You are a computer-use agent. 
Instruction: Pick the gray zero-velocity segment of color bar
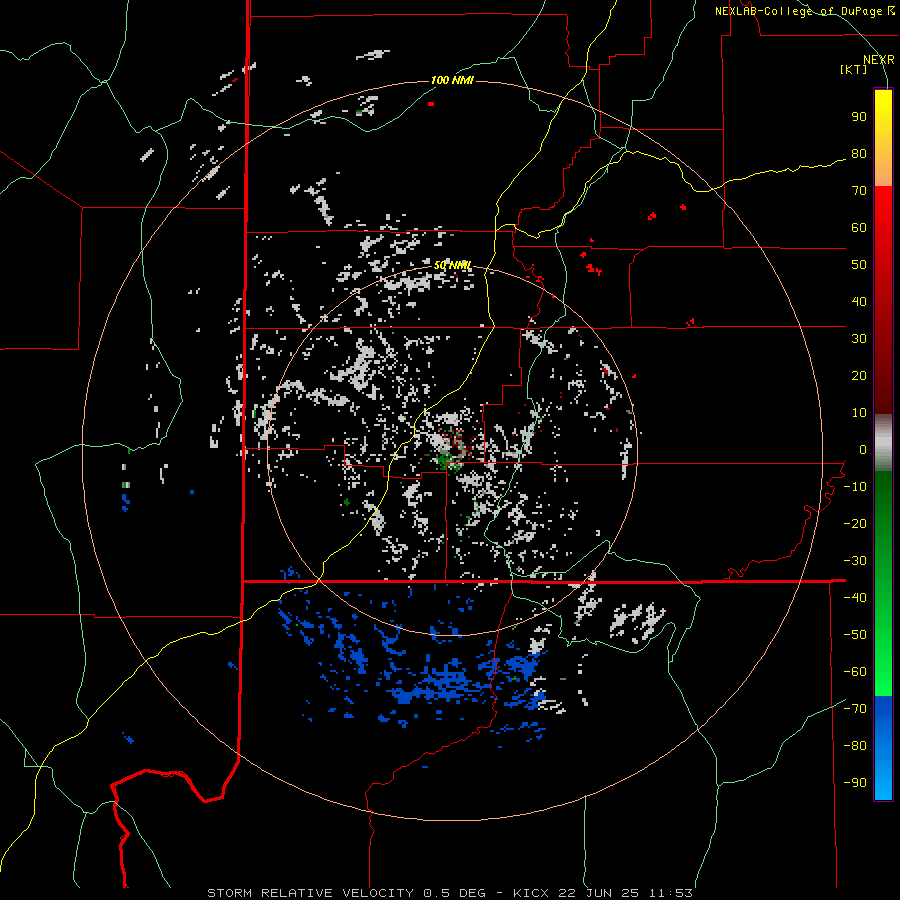(883, 443)
